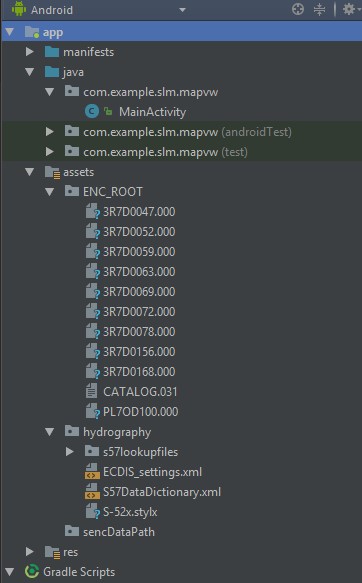The image size is (362, 583).
Task: Click the MainActivity class icon
Action: click(92, 112)
